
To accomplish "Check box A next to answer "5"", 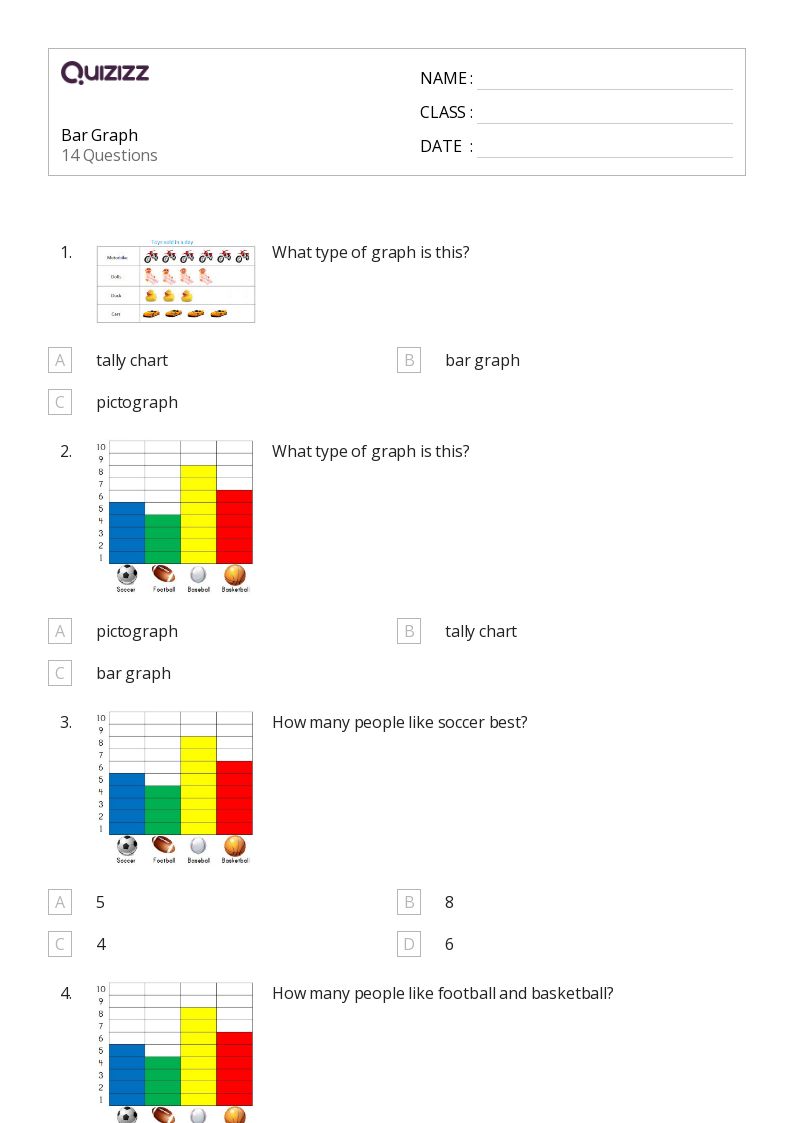I will coord(60,902).
